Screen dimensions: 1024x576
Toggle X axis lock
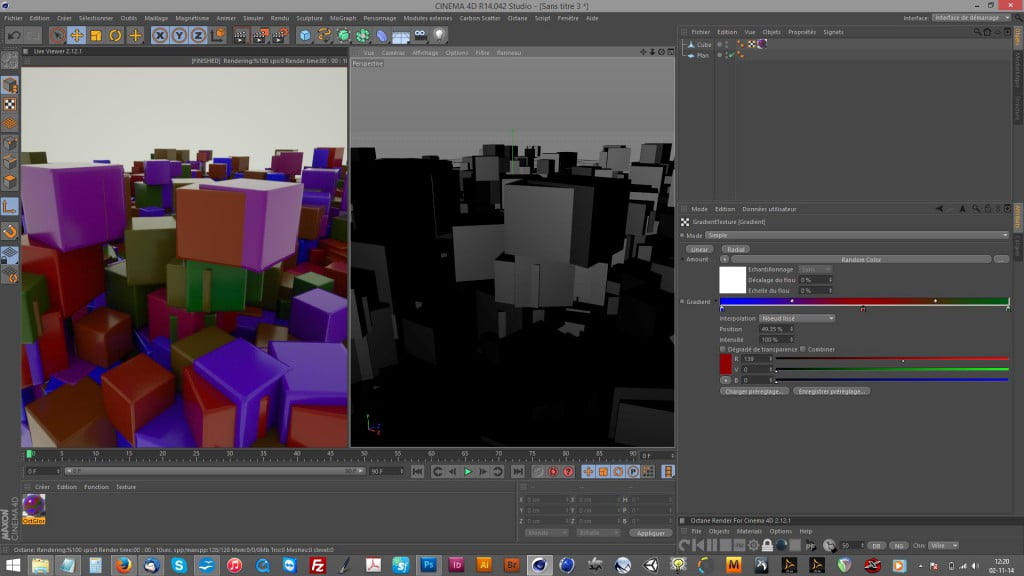tap(159, 35)
